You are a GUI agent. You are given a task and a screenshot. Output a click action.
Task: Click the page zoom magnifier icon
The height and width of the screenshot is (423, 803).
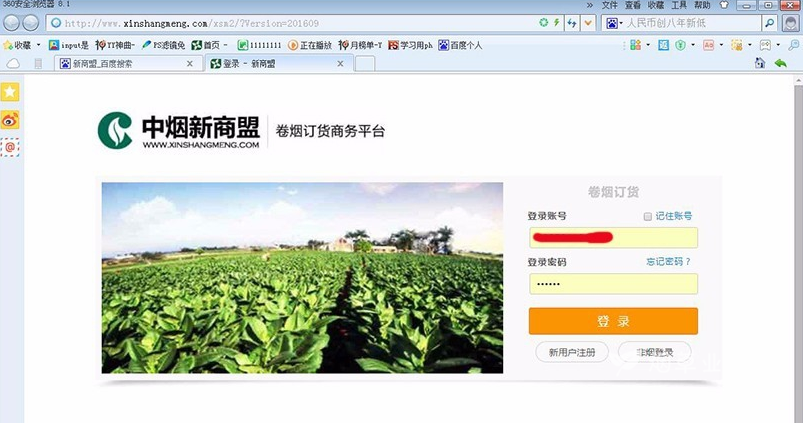793,45
